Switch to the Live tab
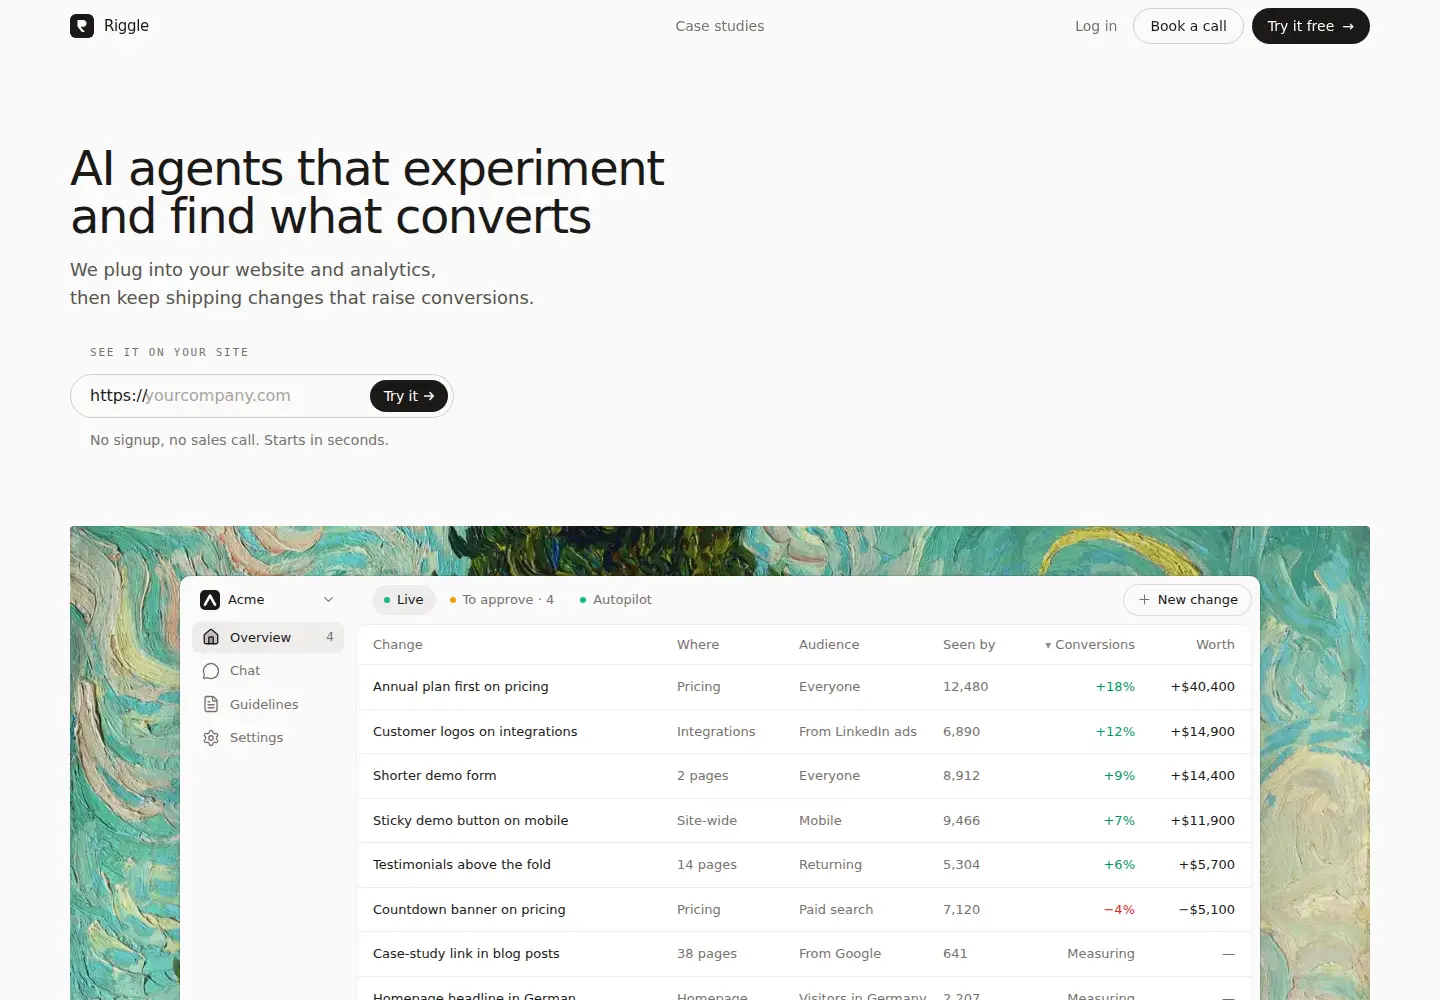The width and height of the screenshot is (1440, 1000). pyautogui.click(x=404, y=600)
